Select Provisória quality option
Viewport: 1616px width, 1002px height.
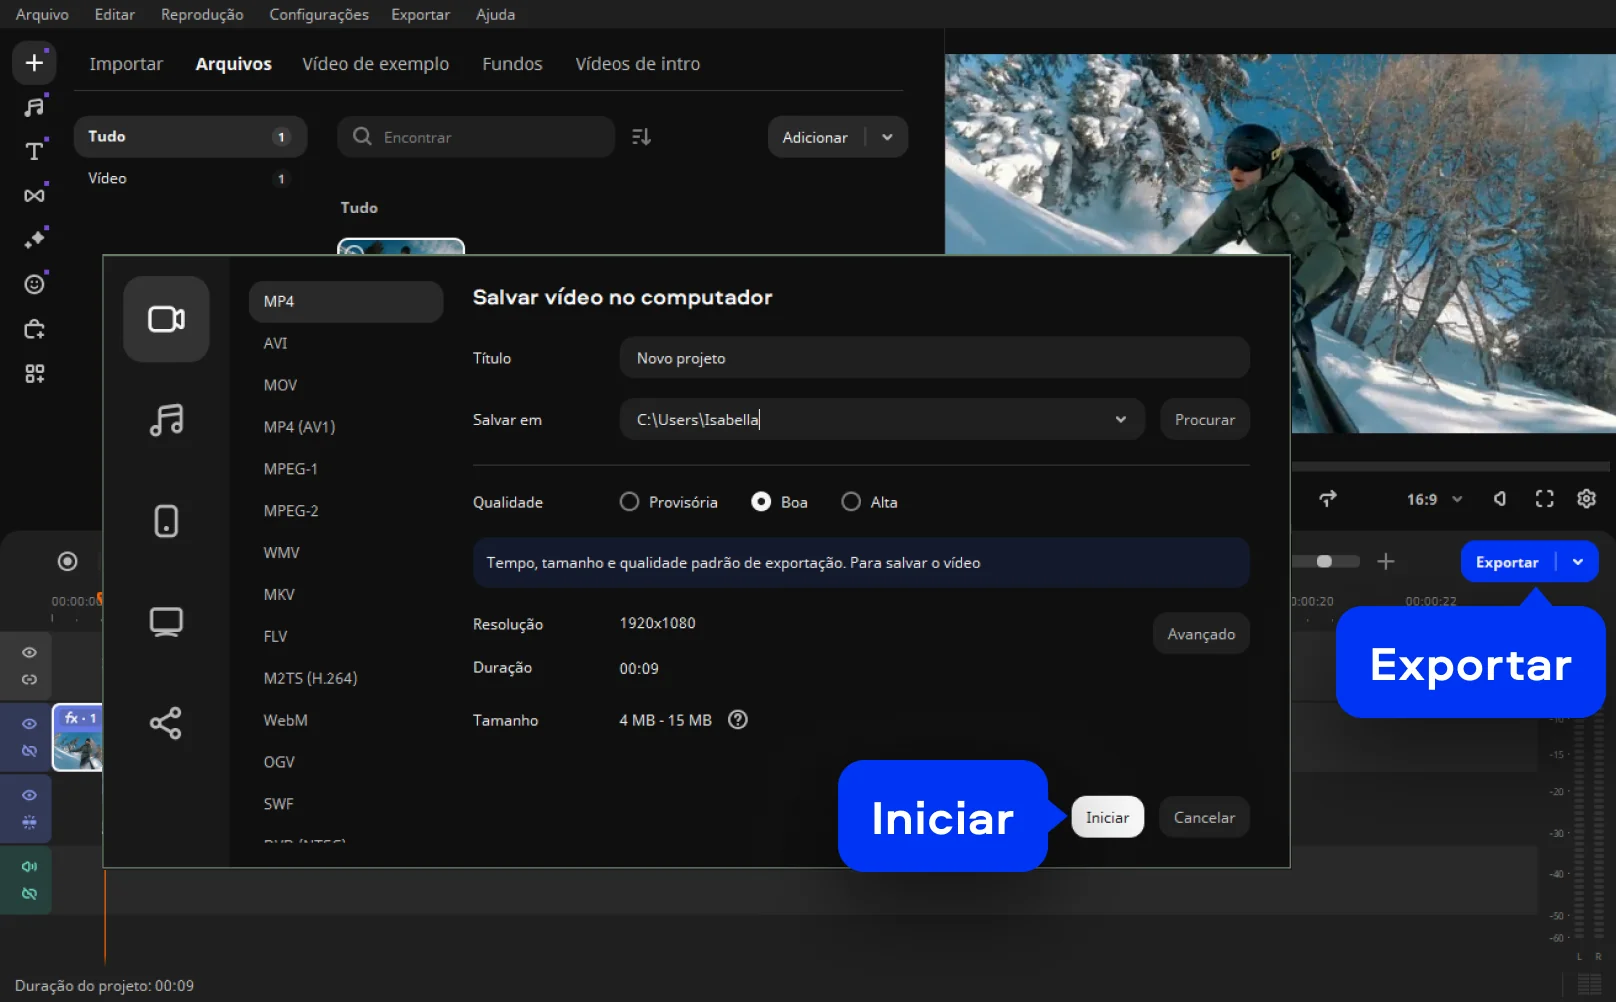click(x=629, y=502)
